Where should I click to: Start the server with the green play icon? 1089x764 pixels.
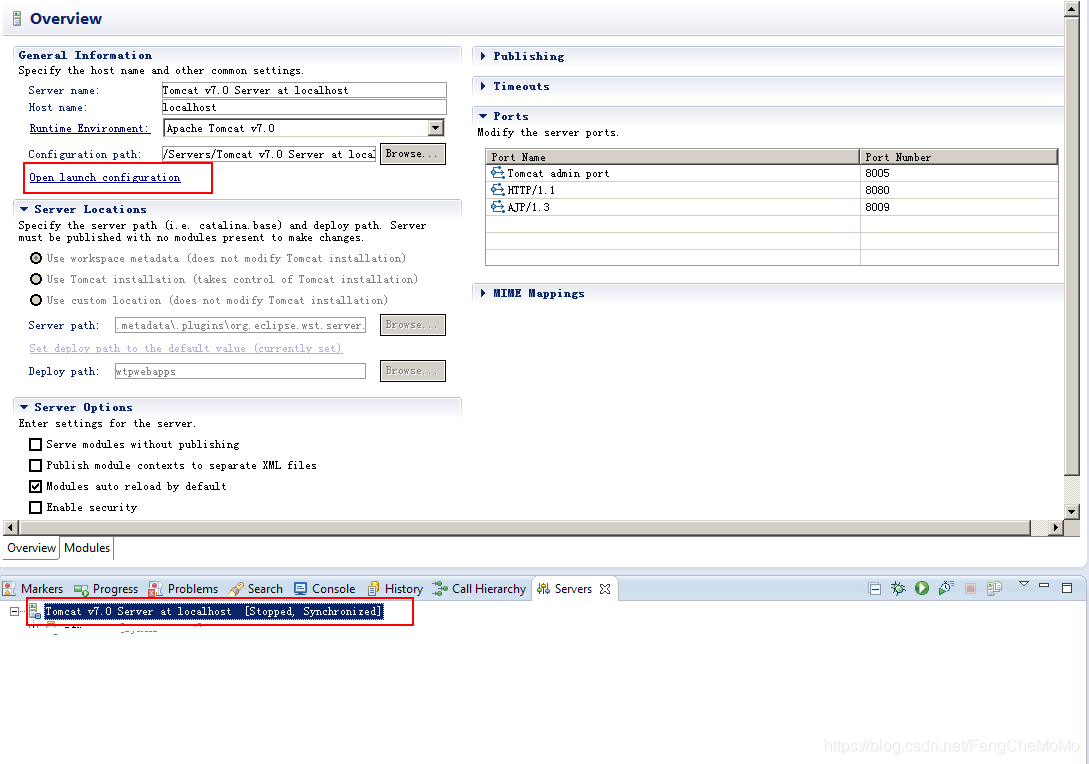point(922,588)
